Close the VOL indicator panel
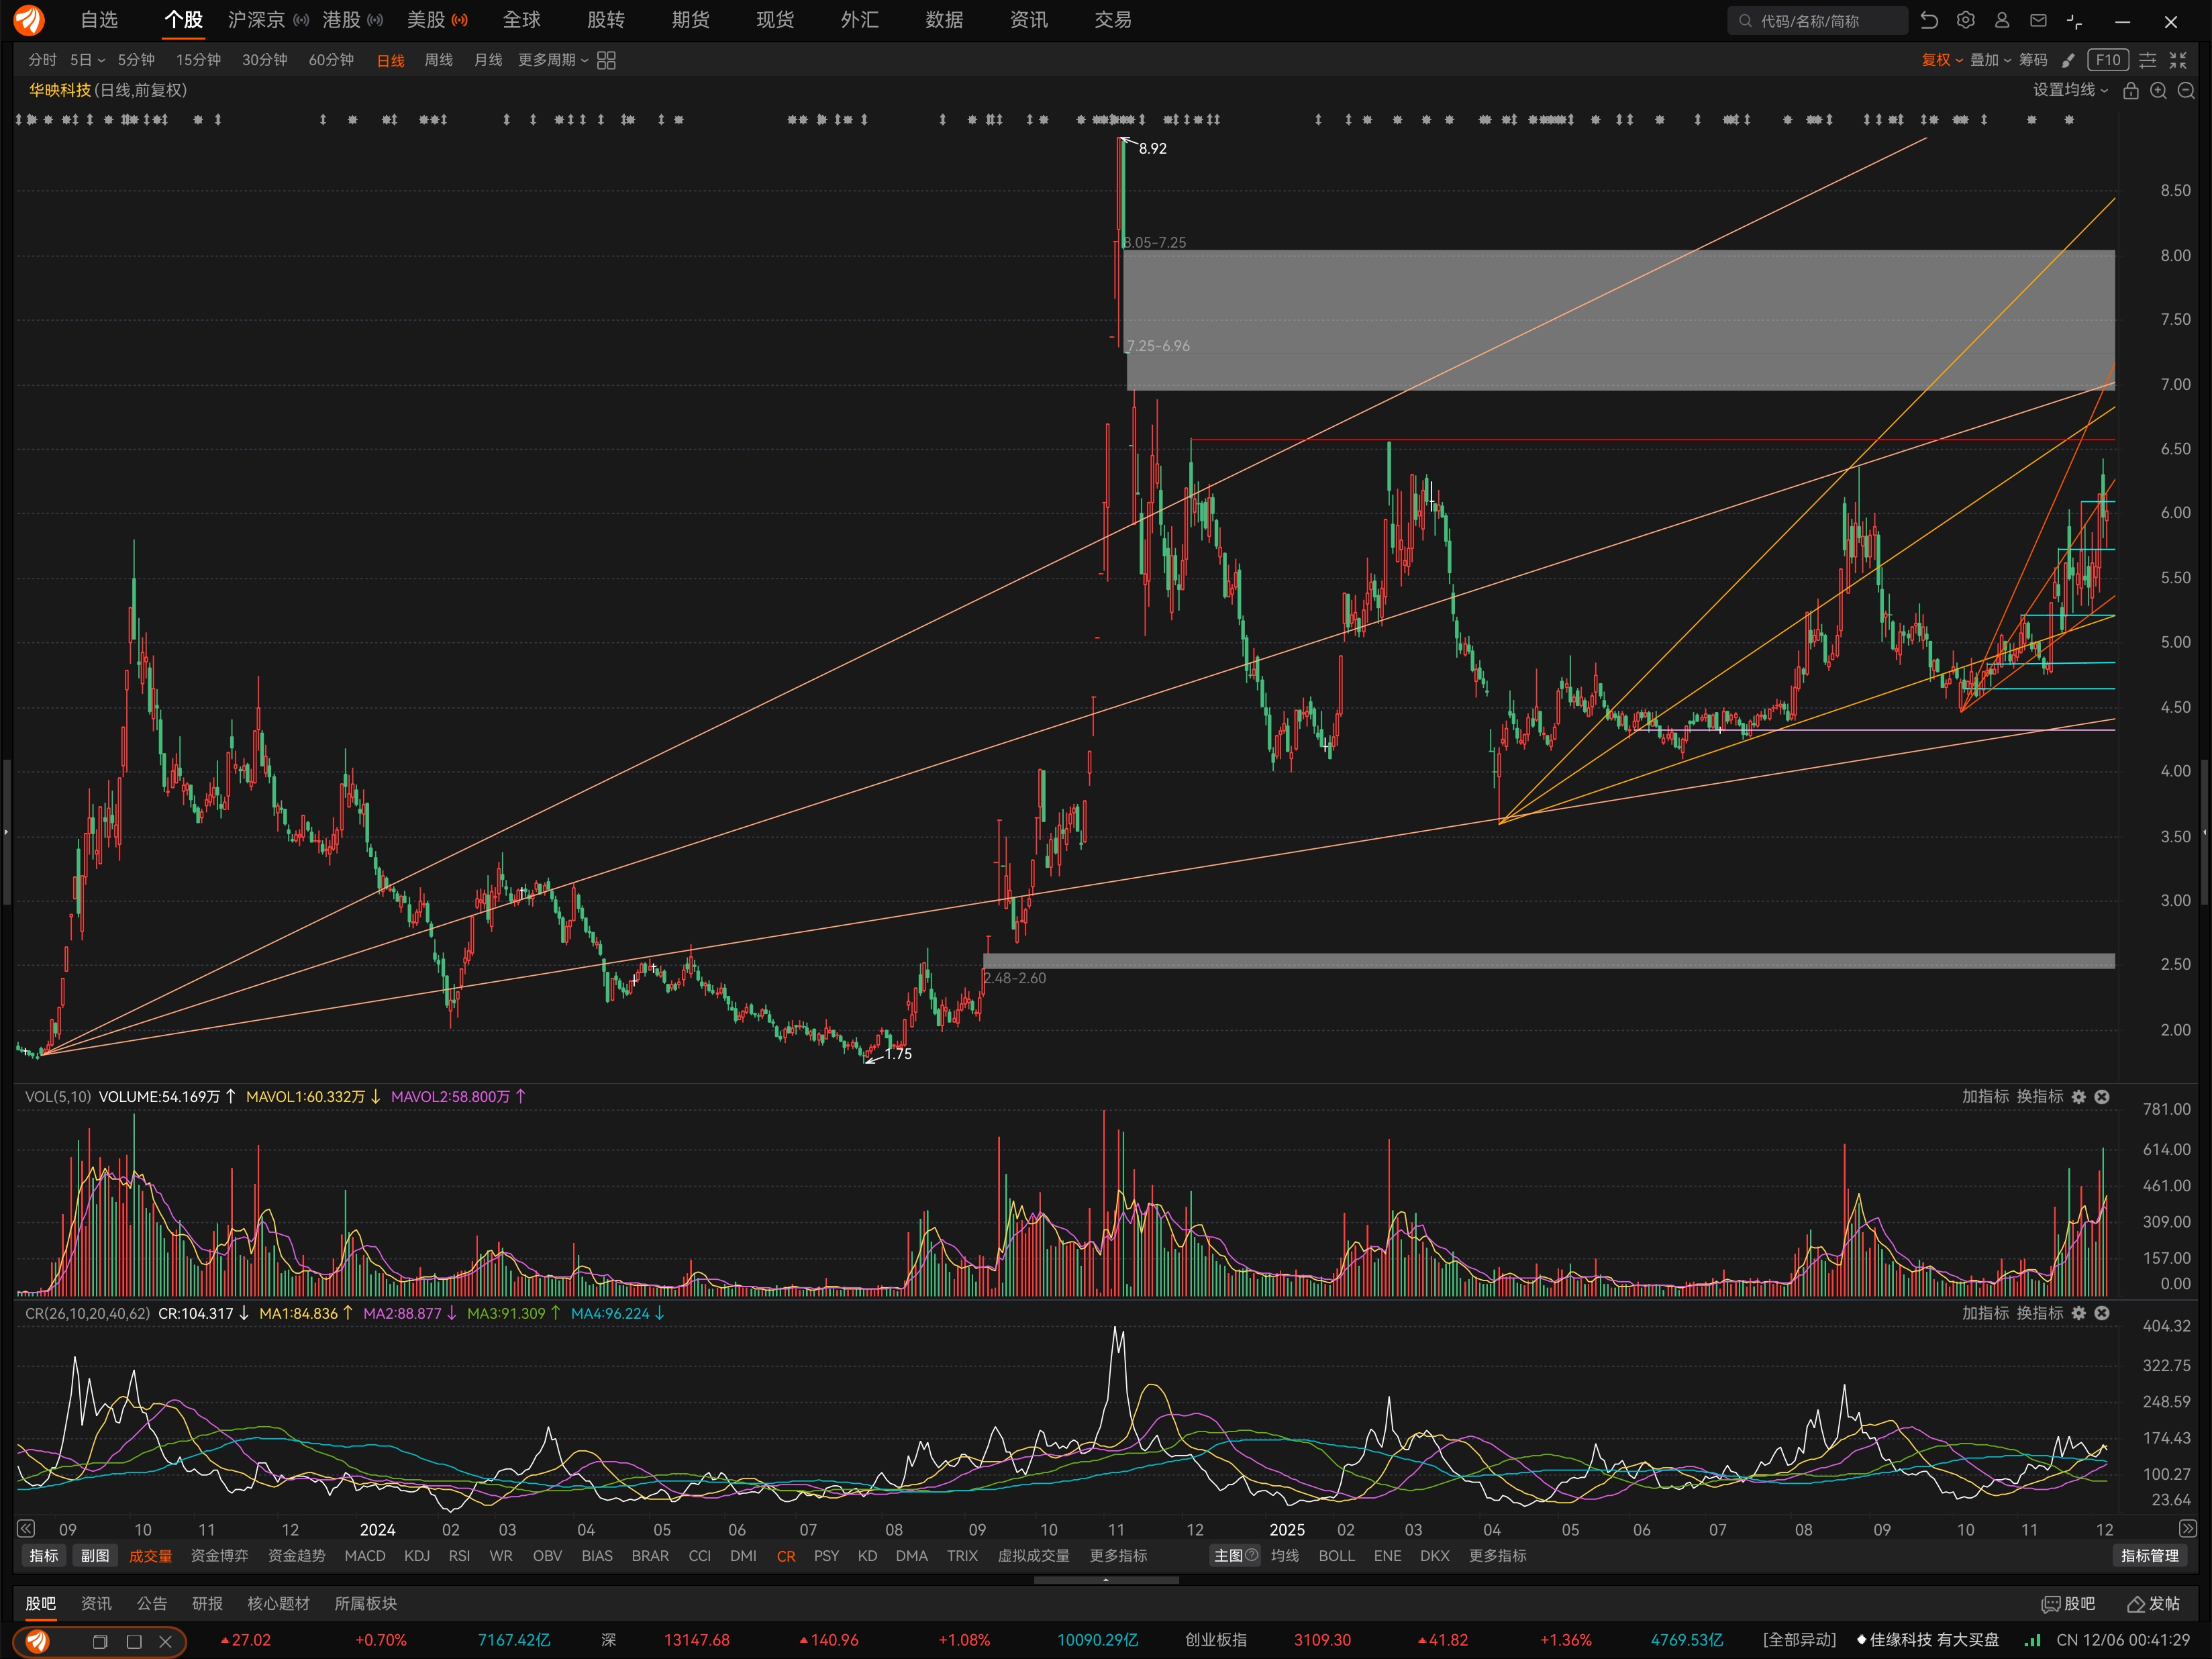2212x1659 pixels. click(x=2102, y=1097)
